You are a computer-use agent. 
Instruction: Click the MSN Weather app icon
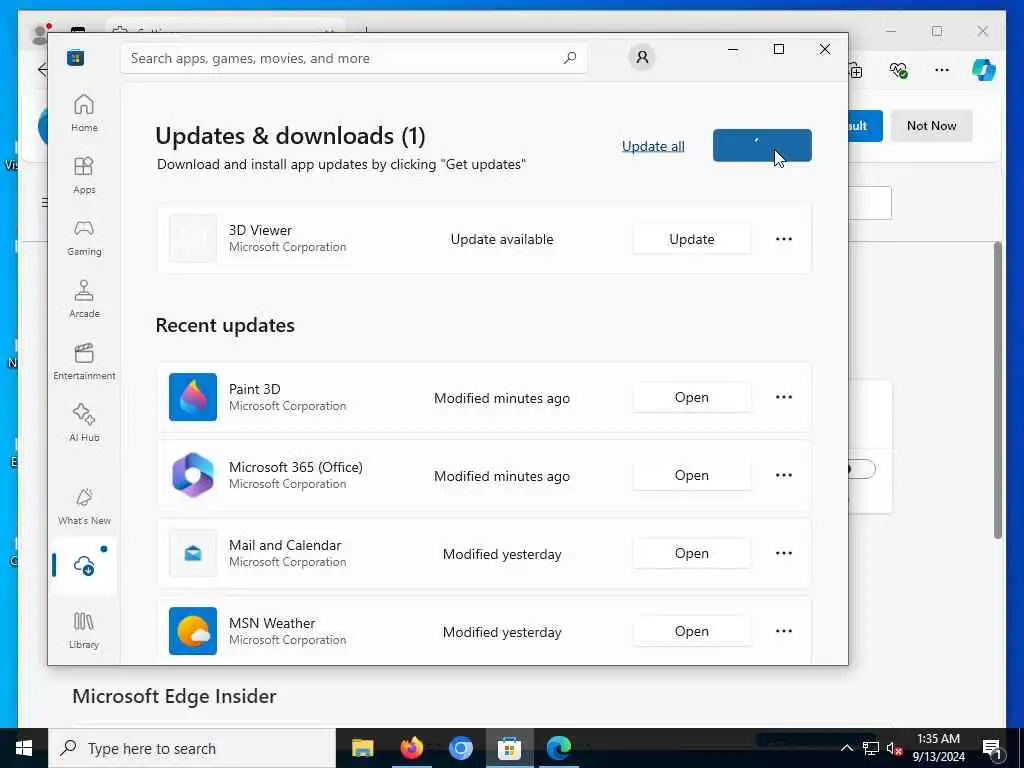[x=193, y=631]
